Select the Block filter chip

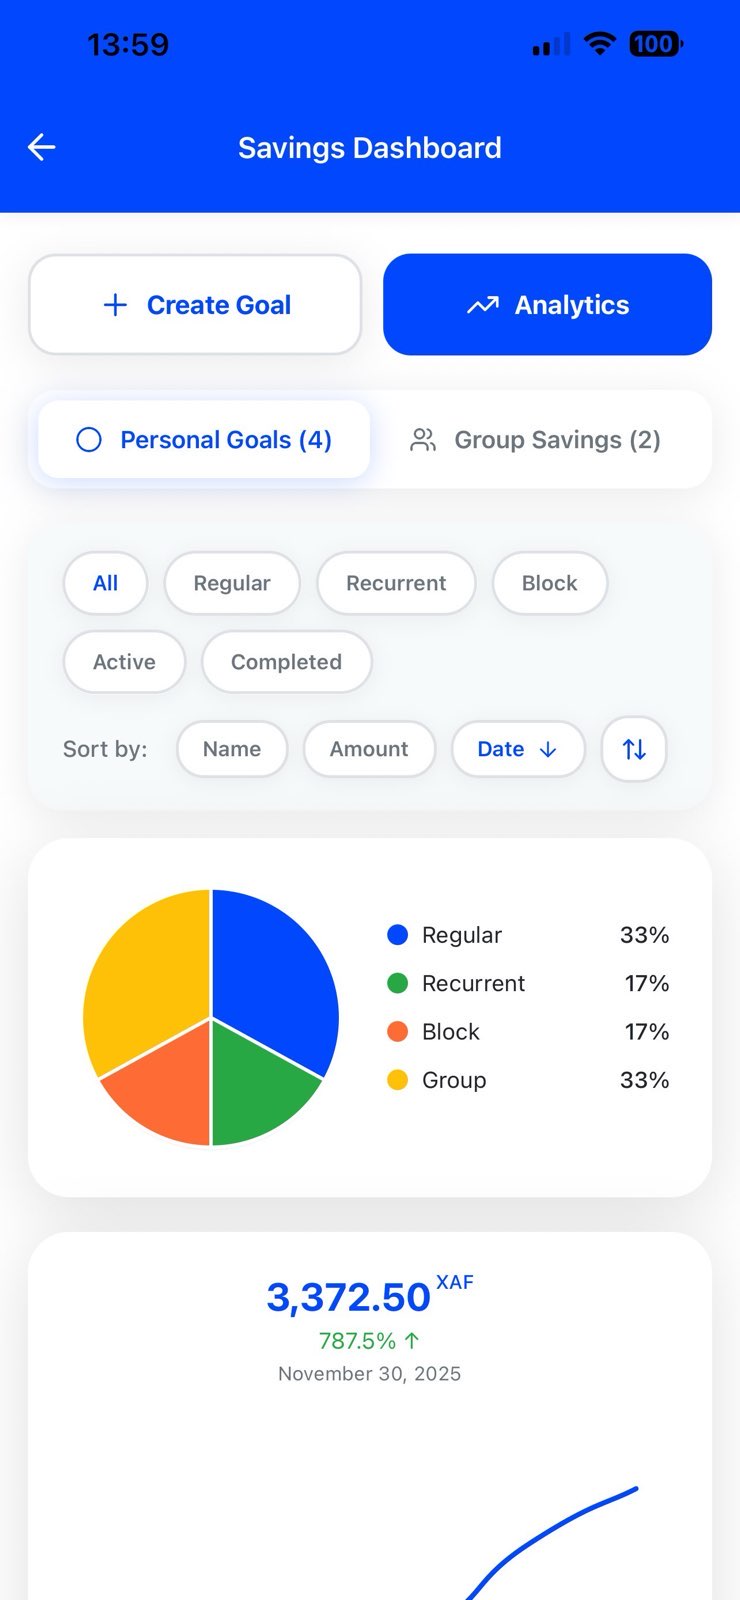(x=549, y=583)
